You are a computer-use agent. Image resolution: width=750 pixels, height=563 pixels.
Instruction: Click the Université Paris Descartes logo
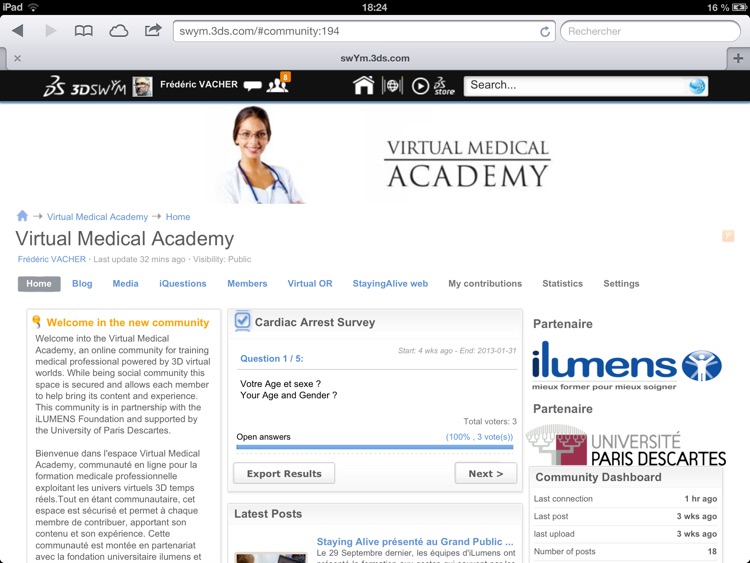tap(627, 445)
